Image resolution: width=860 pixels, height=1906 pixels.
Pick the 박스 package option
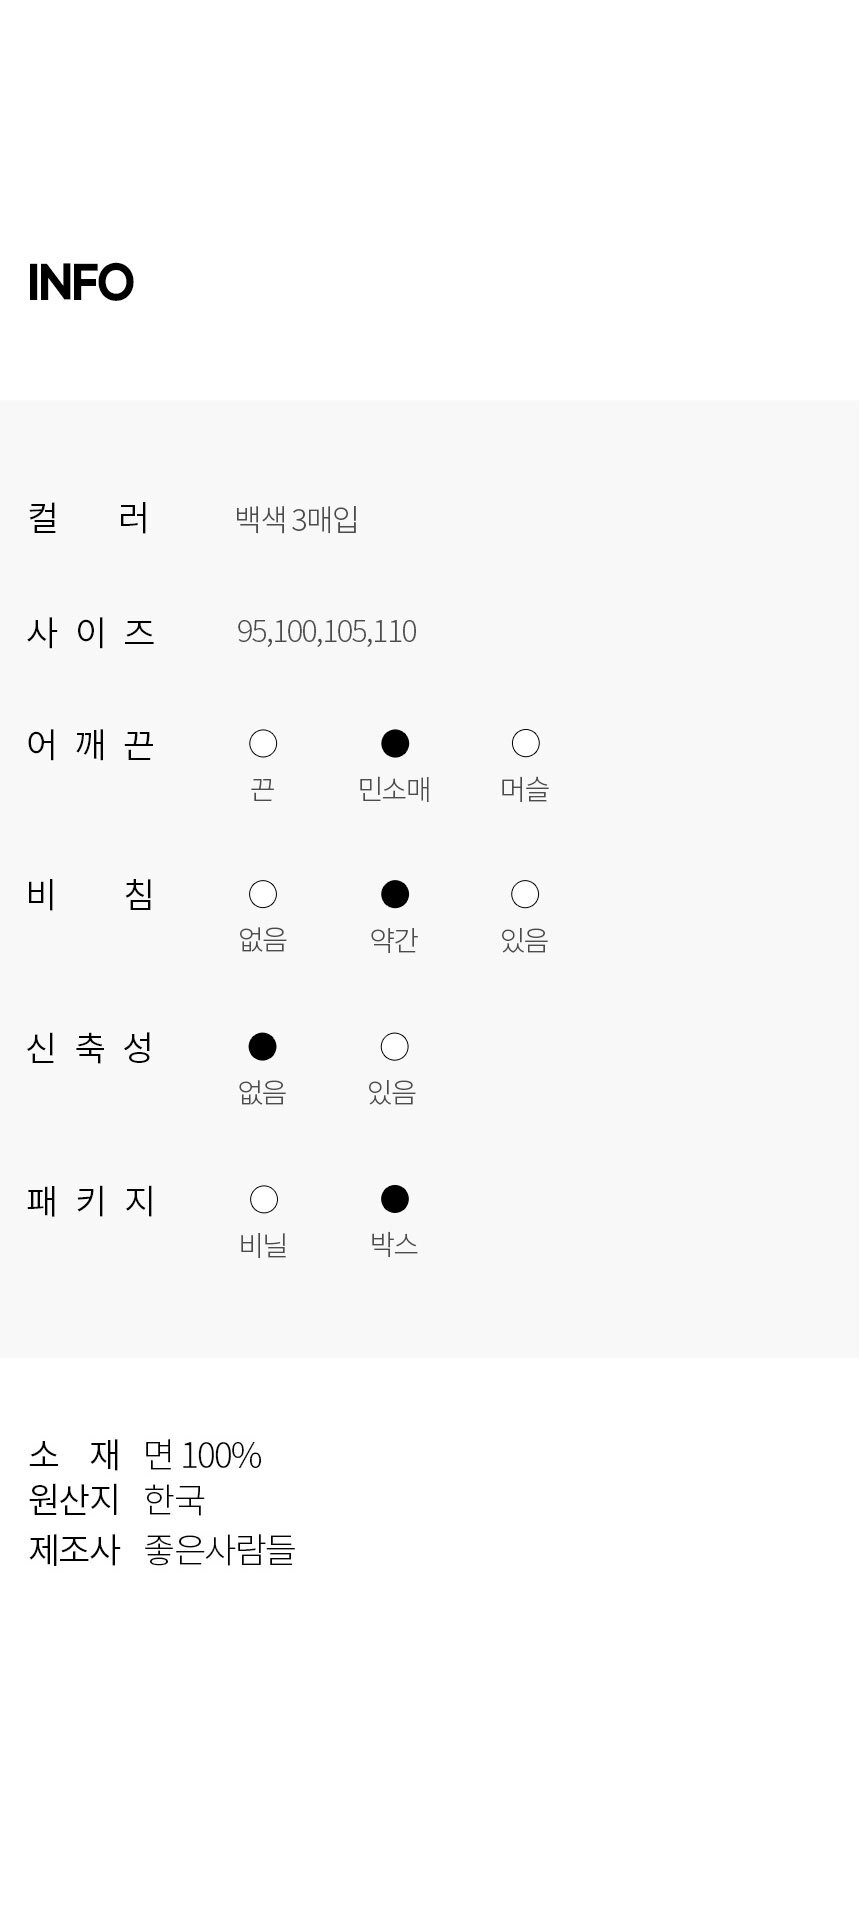[395, 1199]
